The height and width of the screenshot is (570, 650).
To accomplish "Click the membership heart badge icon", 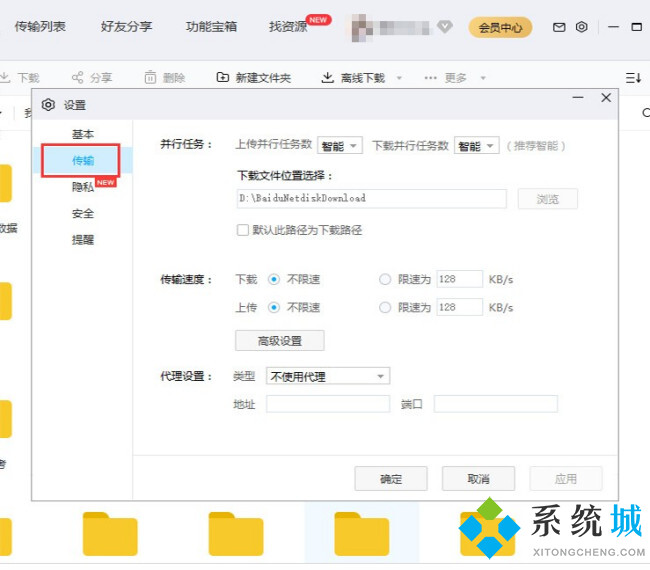I will (x=445, y=27).
